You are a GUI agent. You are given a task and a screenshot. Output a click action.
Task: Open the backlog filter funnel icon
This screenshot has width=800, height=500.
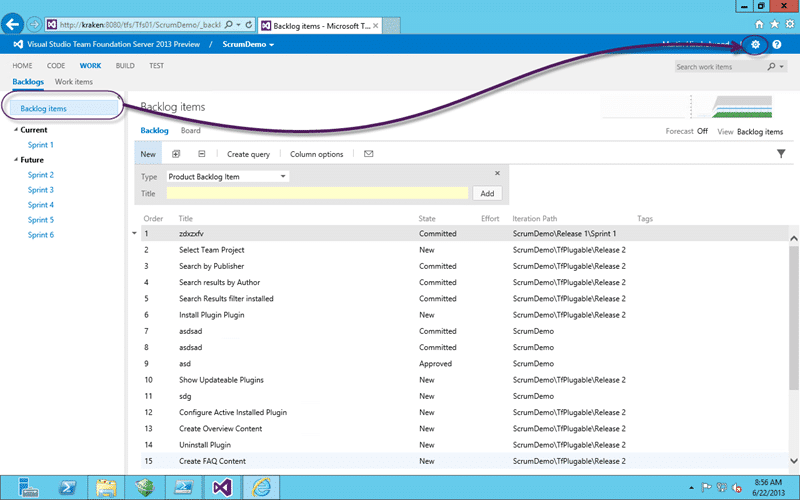pyautogui.click(x=781, y=154)
